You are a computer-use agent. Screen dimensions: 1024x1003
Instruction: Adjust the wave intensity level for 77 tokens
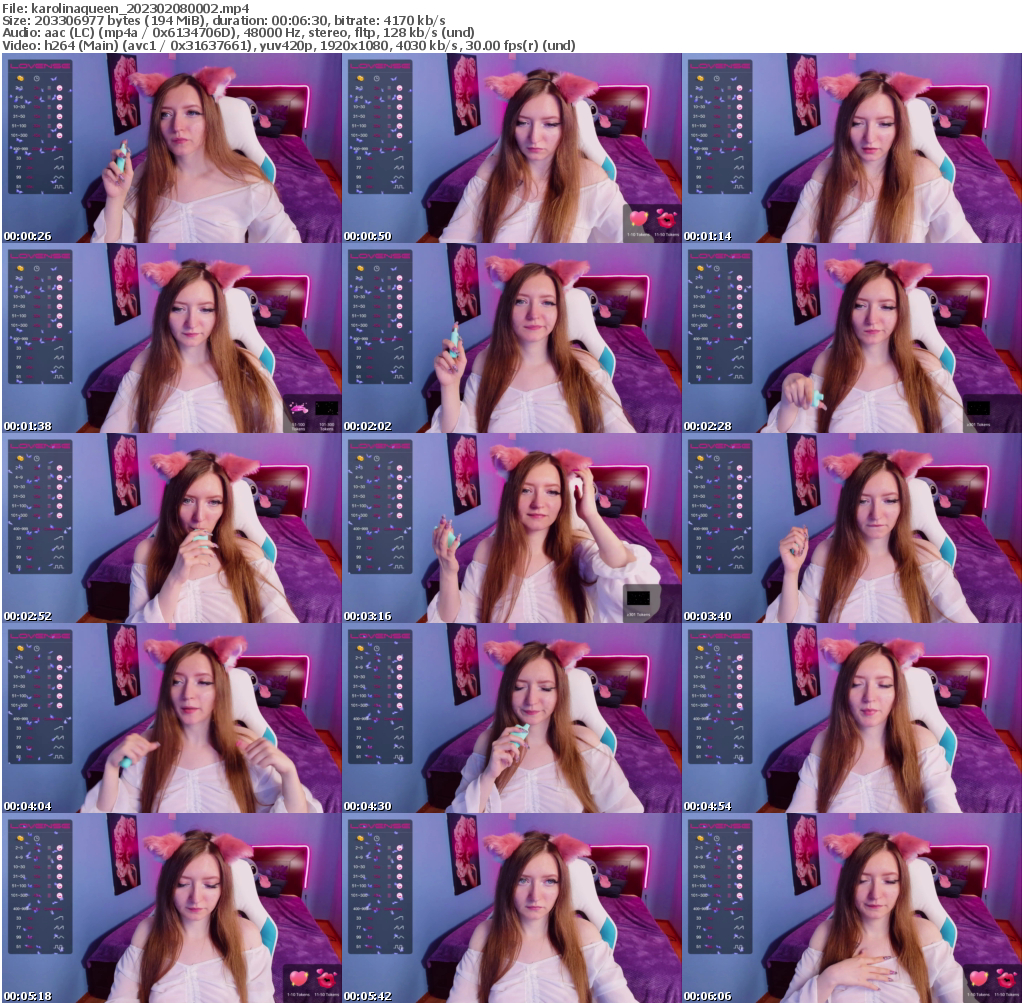[59, 167]
